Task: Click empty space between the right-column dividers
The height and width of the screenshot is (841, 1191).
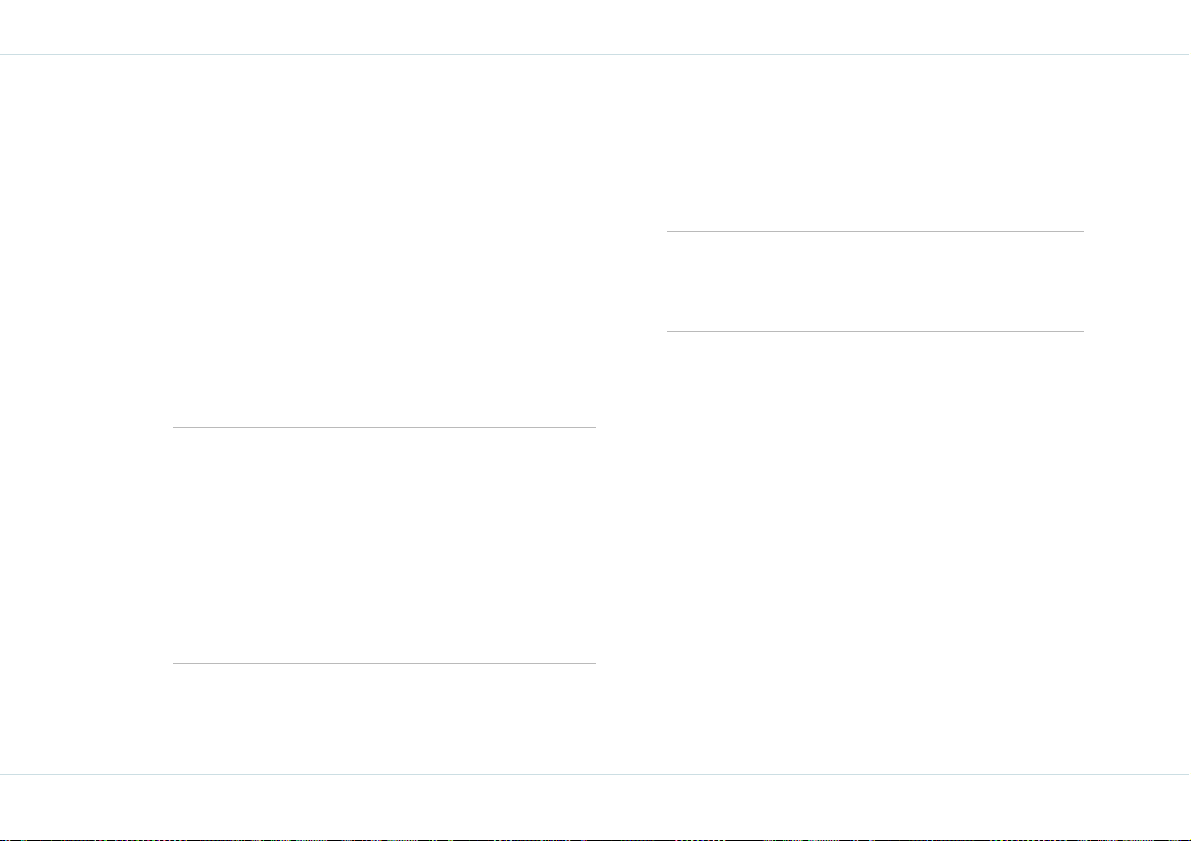Action: coord(875,281)
